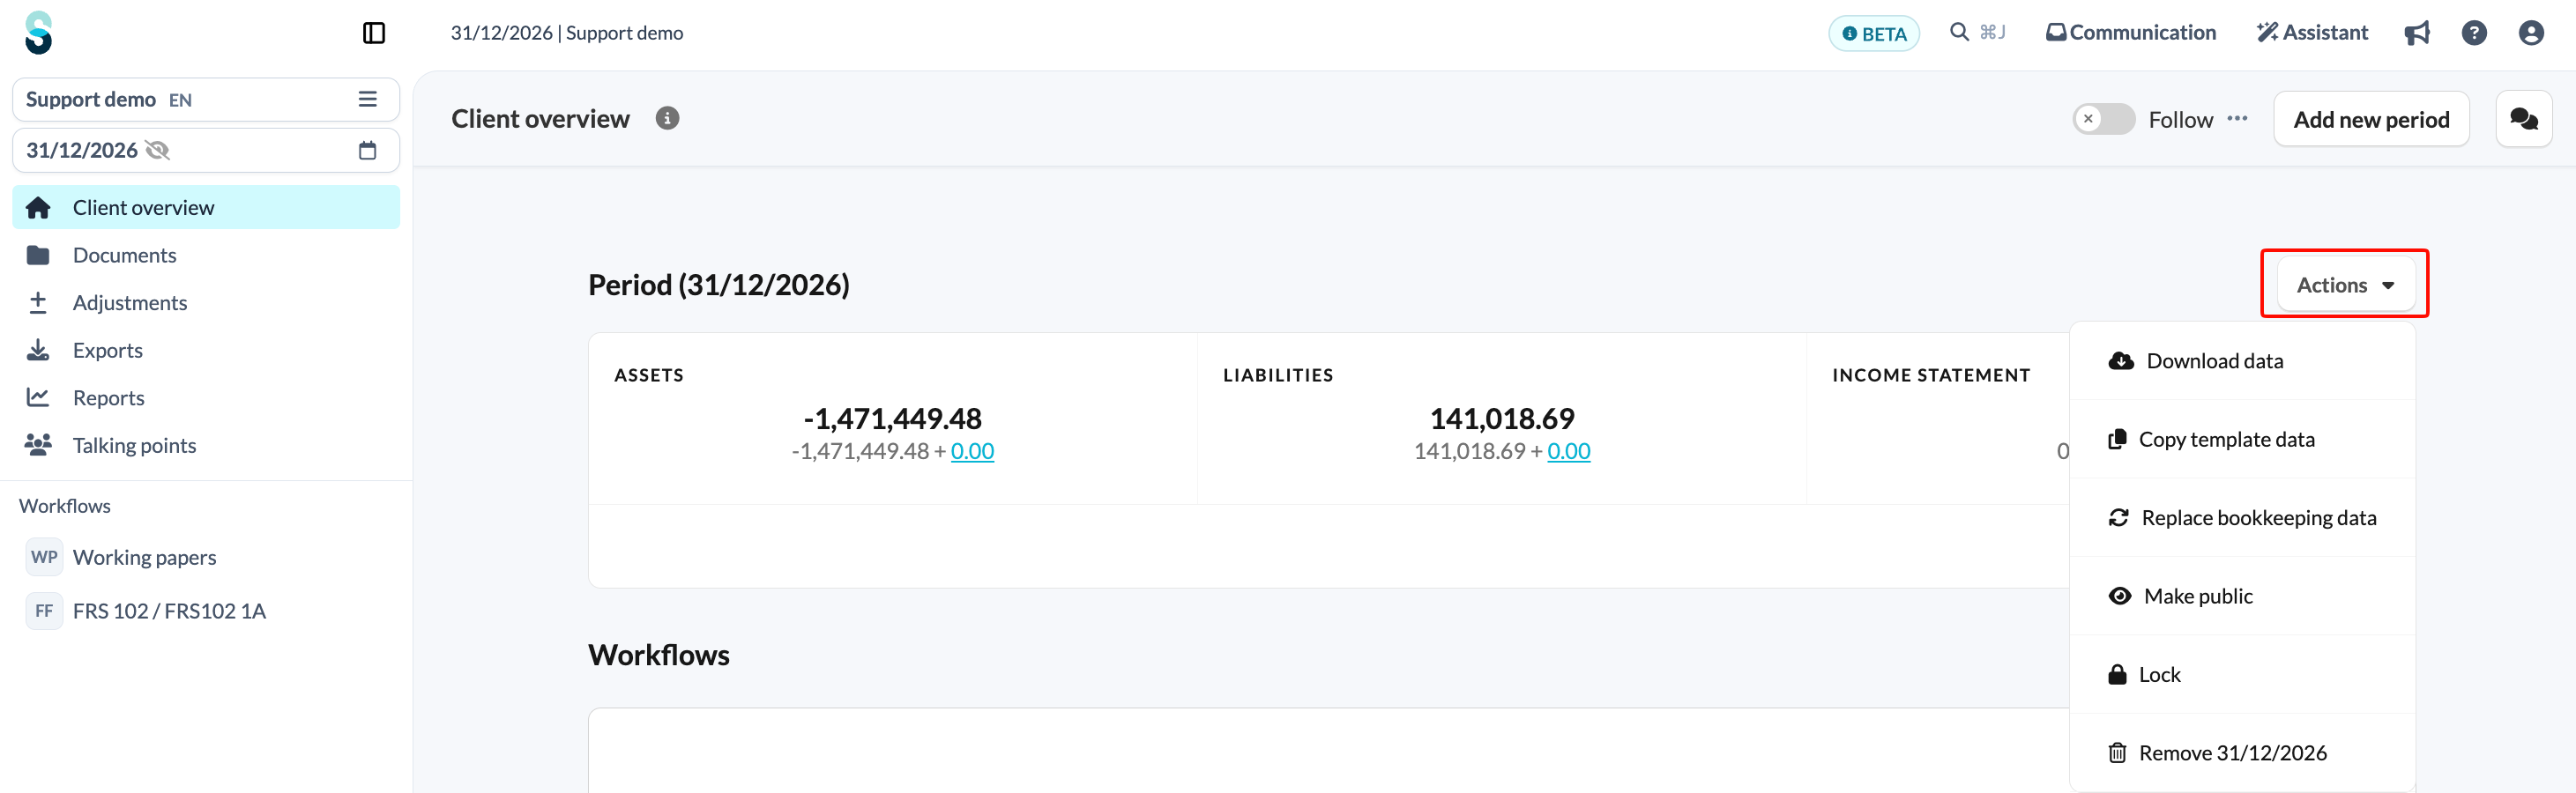Screen dimensions: 2576x793
Task: Open the comments chat bubble icon
Action: tap(2523, 119)
